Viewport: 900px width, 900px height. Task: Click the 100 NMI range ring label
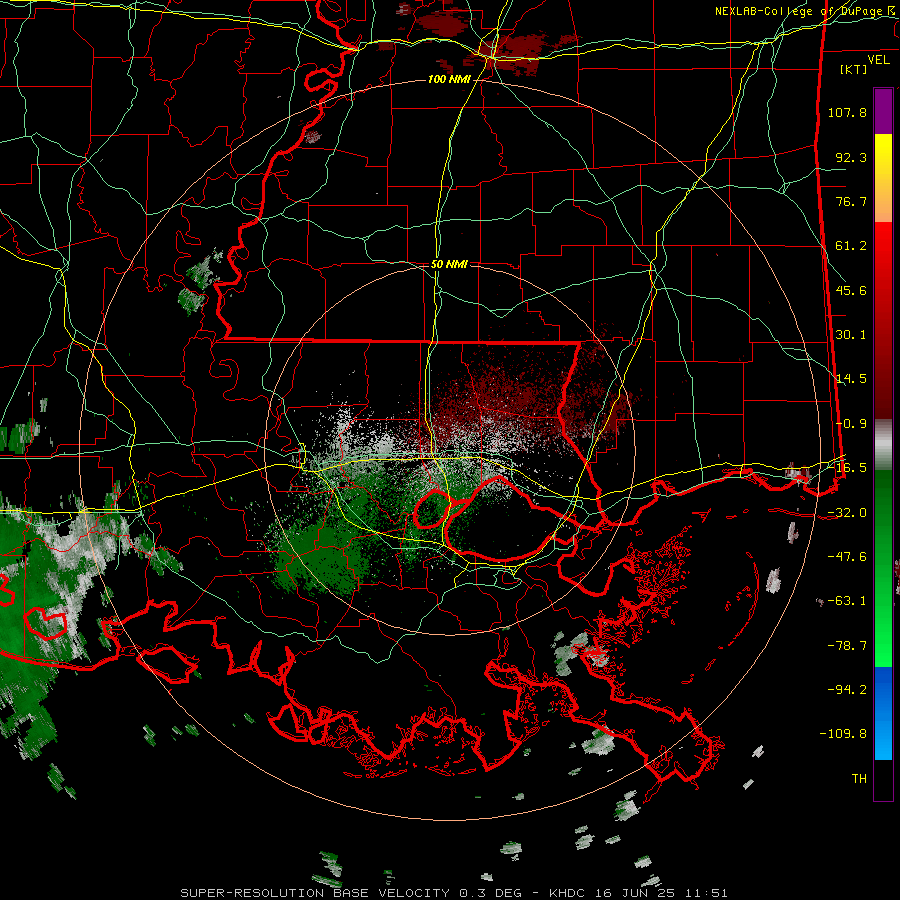pos(449,79)
